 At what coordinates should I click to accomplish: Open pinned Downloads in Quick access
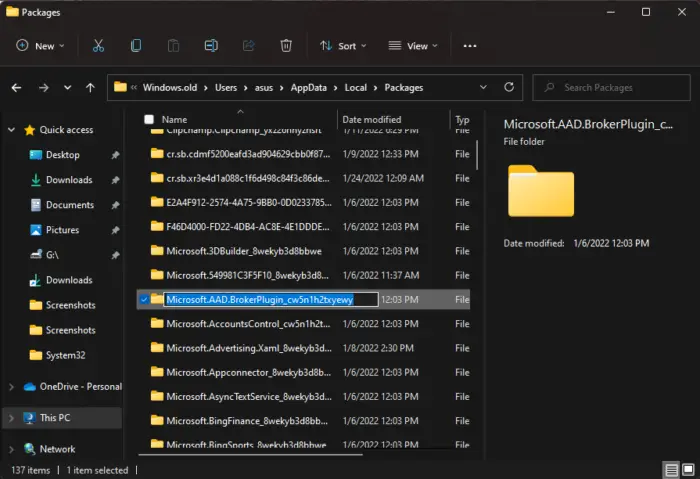tap(69, 180)
